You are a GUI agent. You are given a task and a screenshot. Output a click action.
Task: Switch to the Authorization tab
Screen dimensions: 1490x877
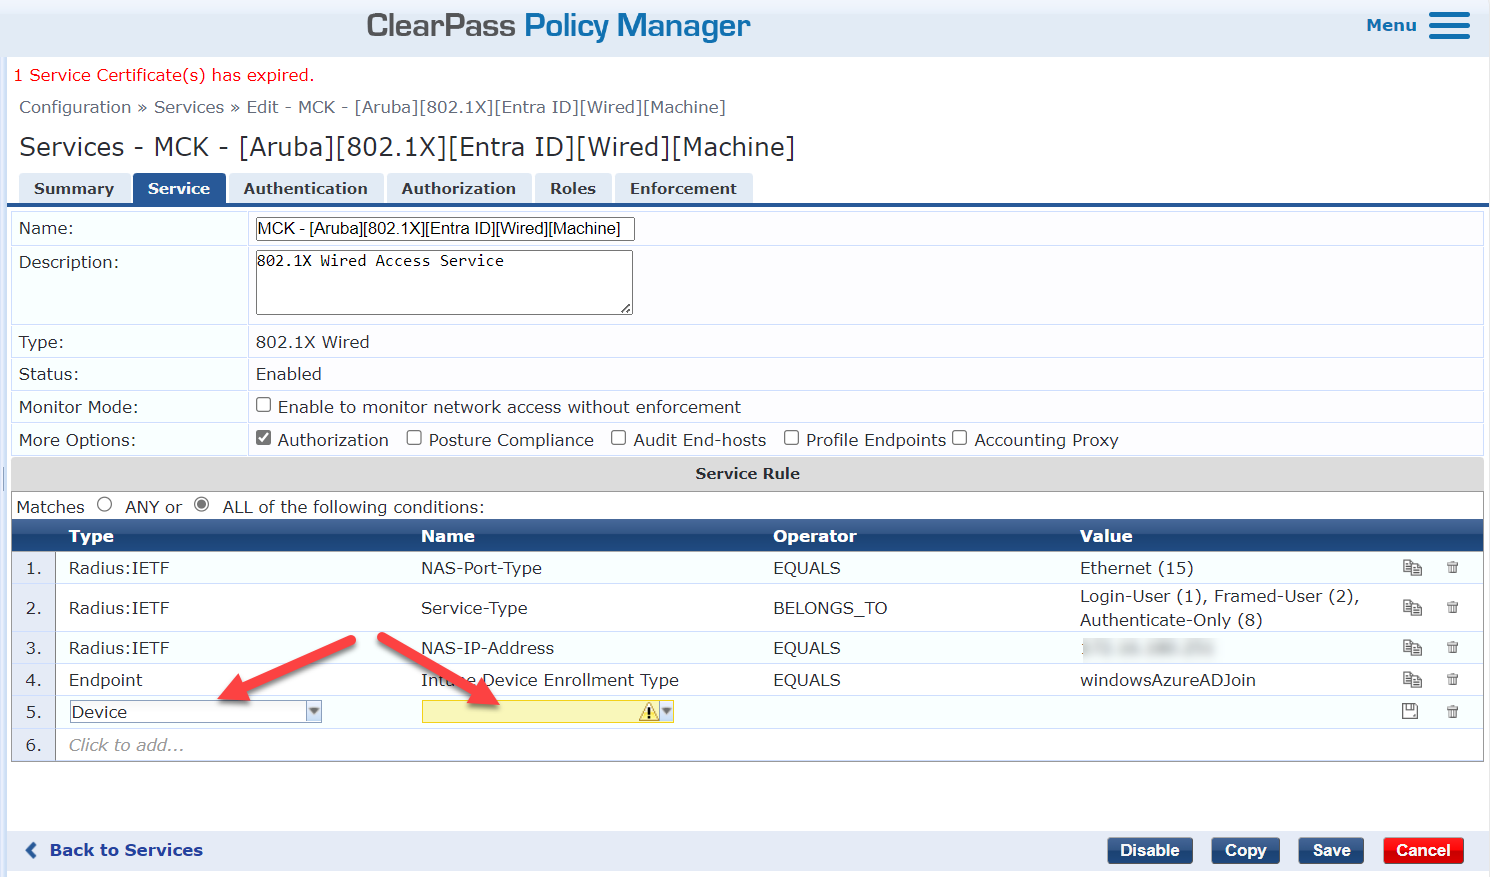459,188
